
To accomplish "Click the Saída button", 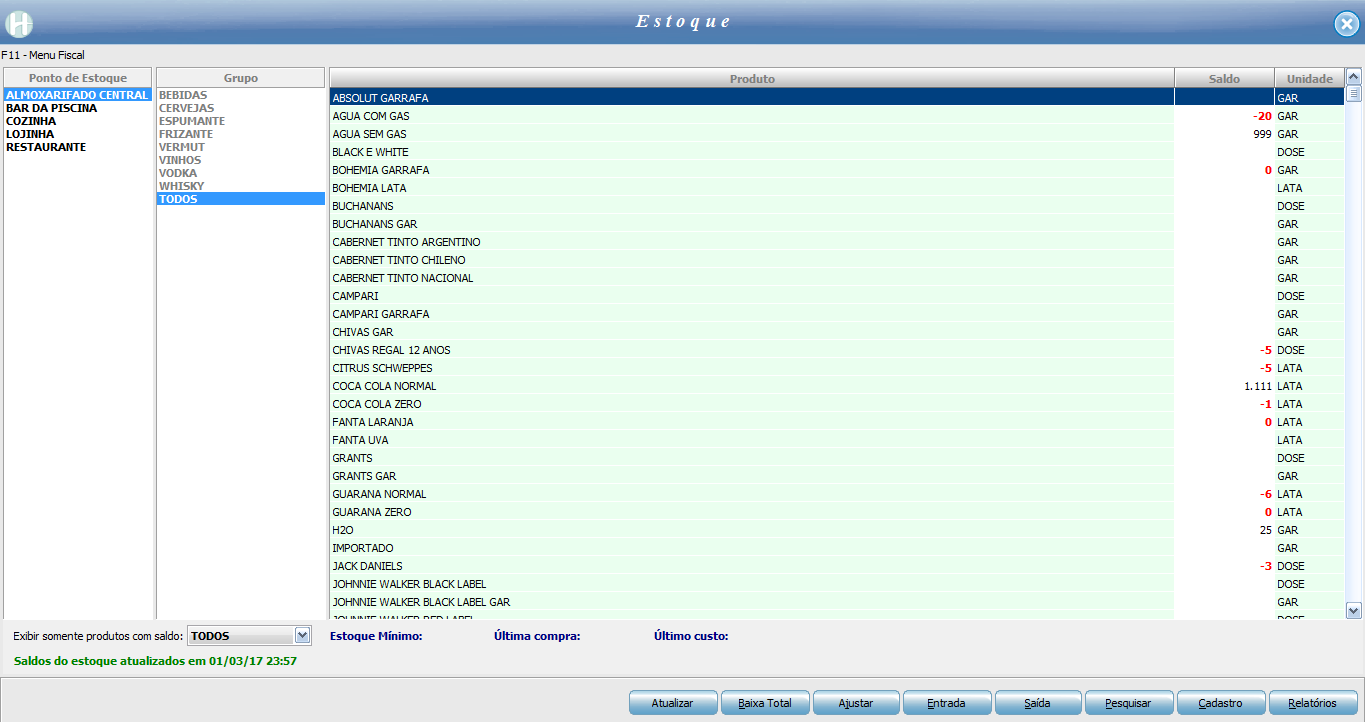I will click(1038, 703).
